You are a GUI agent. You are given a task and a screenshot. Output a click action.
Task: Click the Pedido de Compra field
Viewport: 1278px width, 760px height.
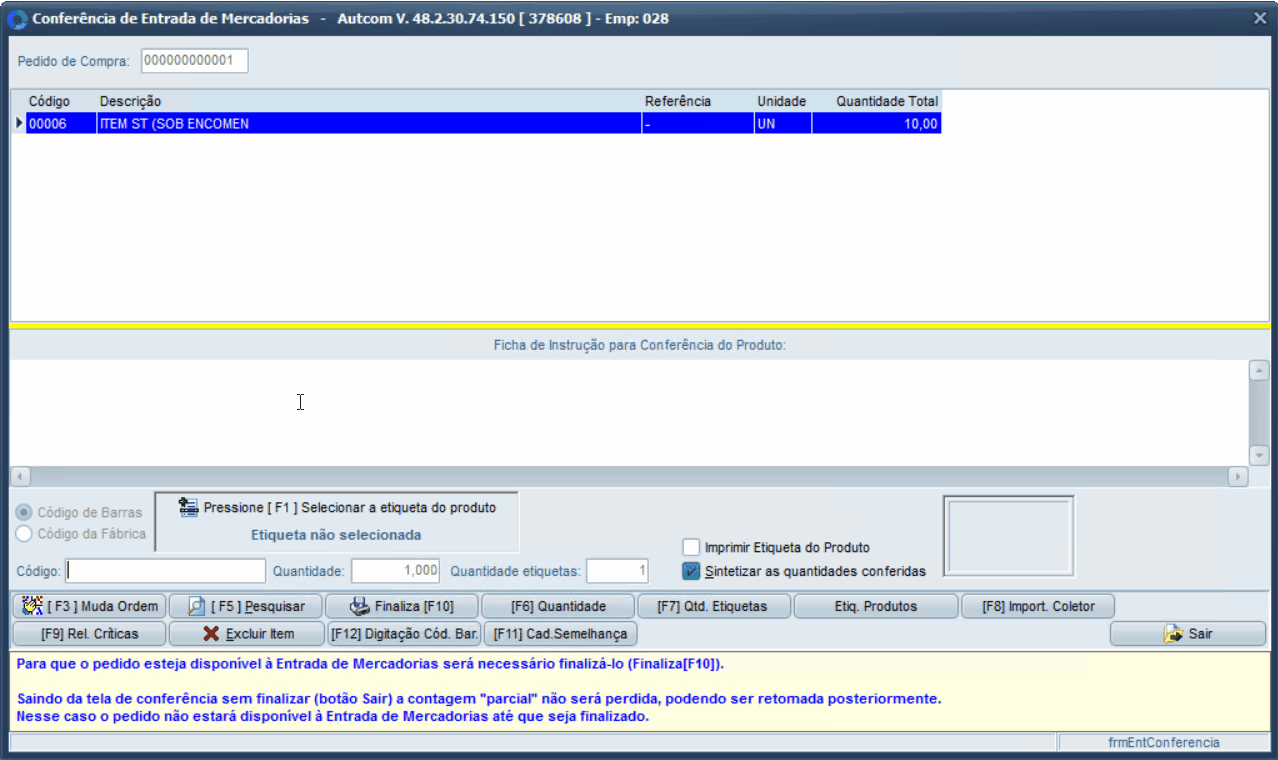[x=194, y=61]
